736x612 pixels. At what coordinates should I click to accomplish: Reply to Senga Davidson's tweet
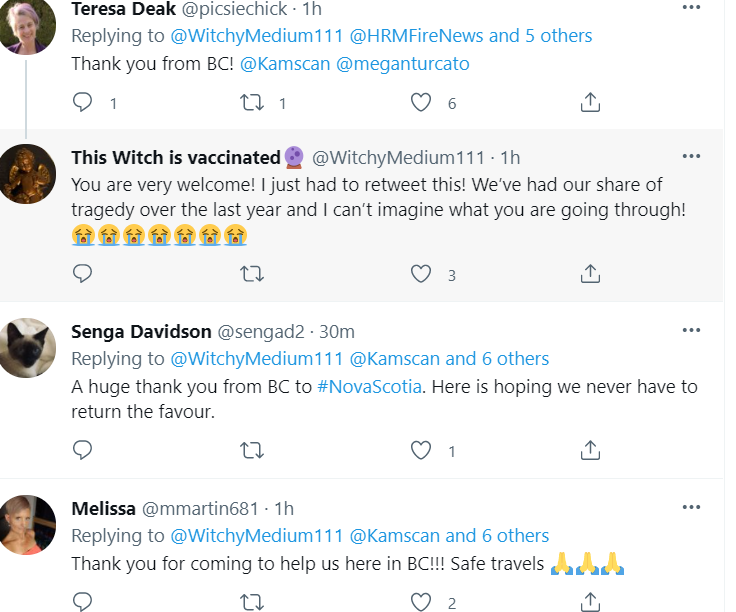[x=83, y=450]
